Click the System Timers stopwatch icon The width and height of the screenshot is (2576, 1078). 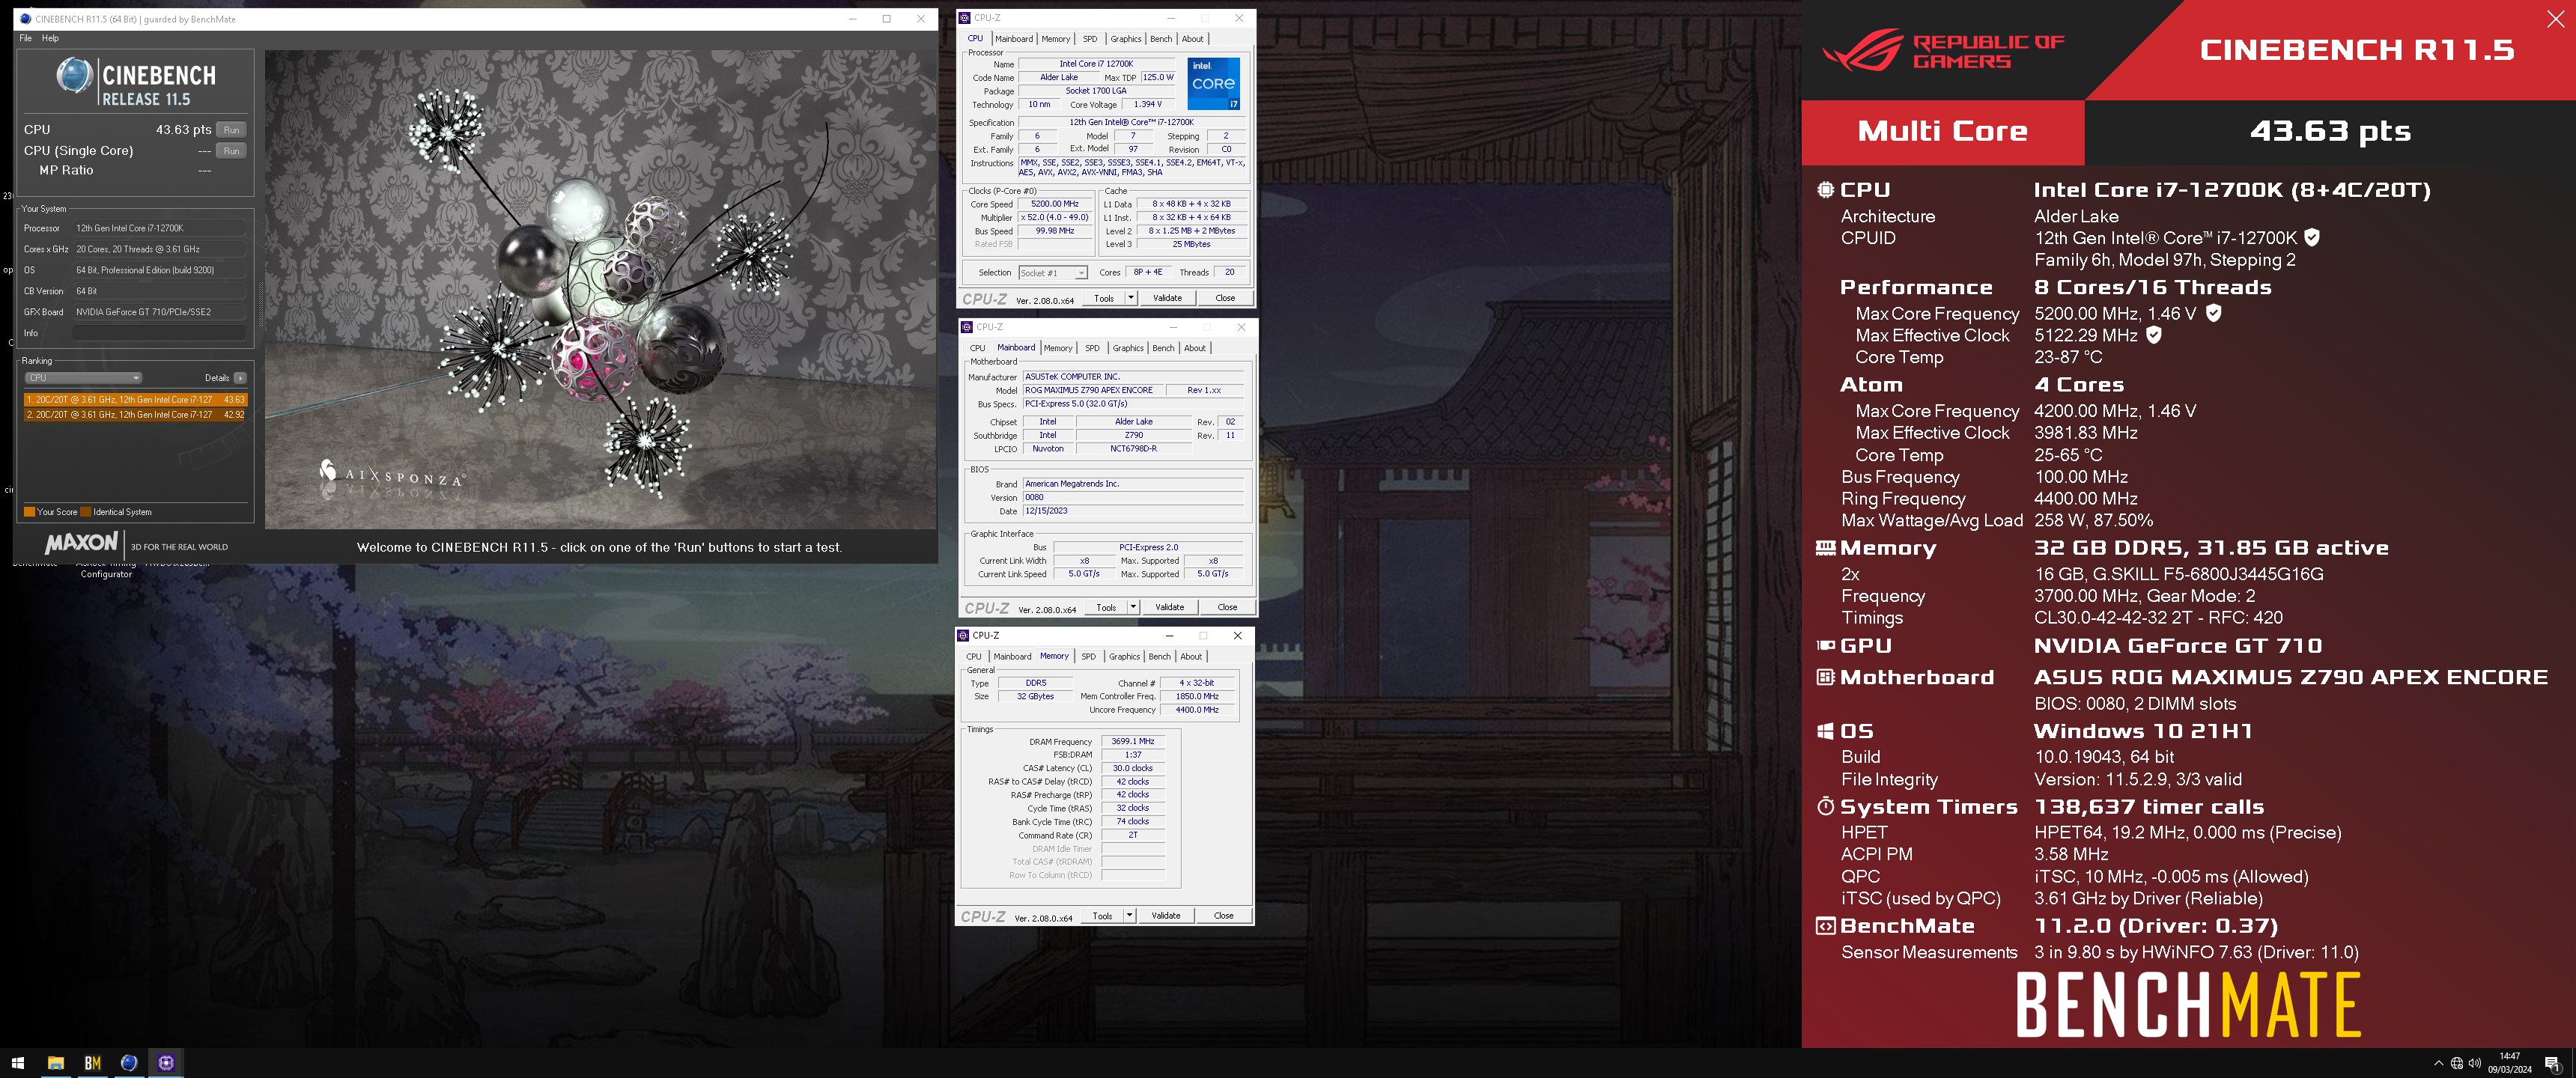[x=1825, y=806]
